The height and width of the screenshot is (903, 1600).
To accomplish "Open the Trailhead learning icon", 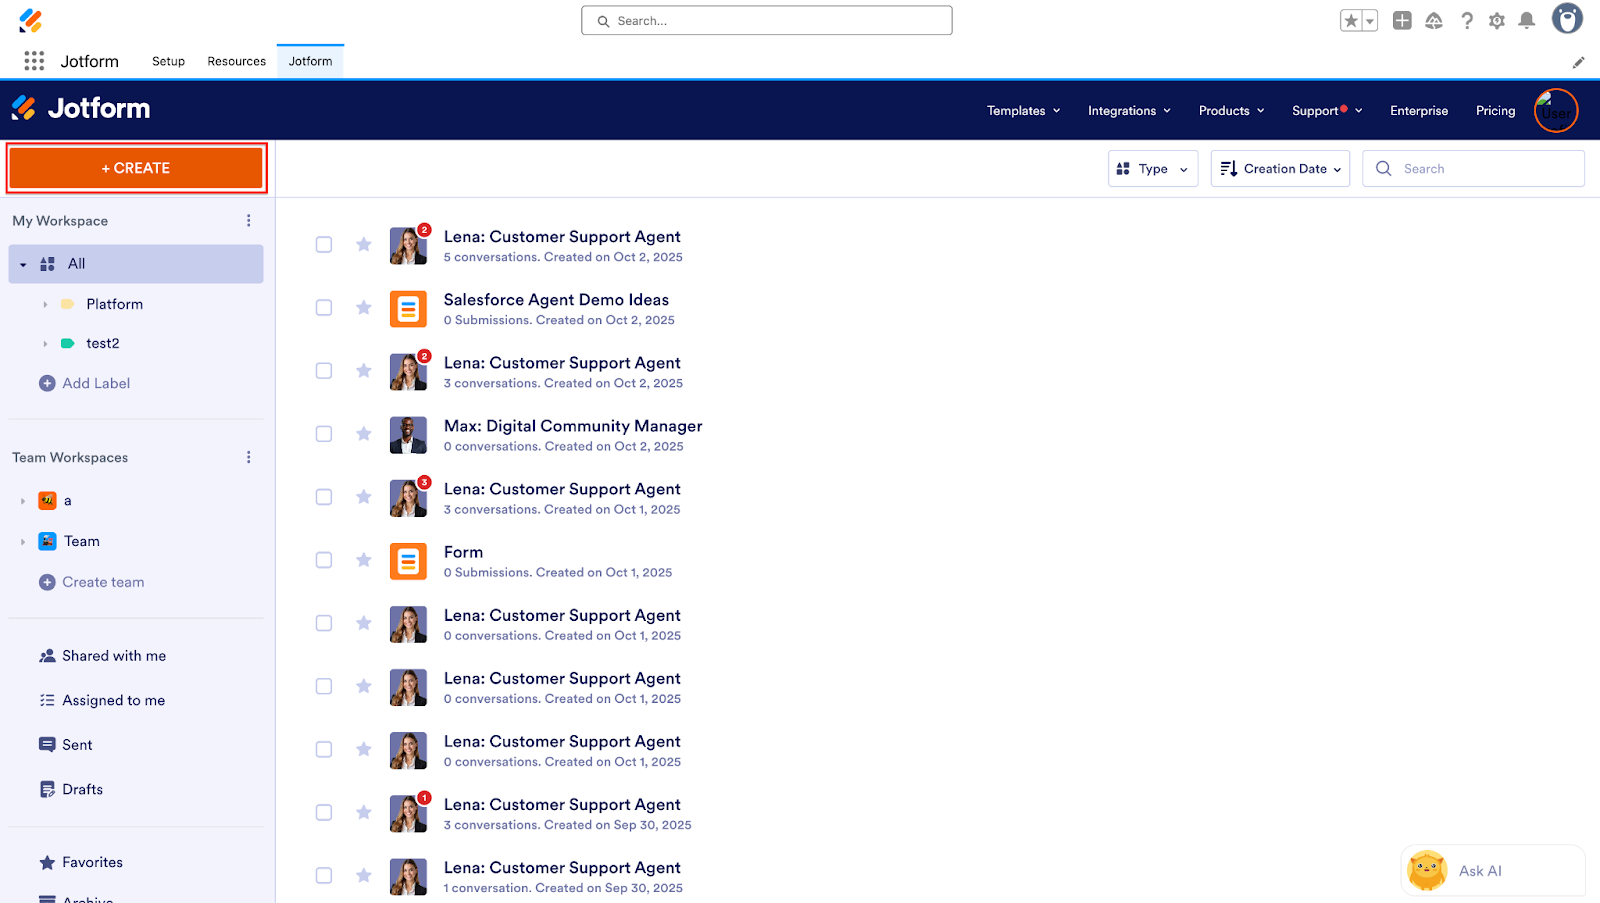I will pyautogui.click(x=1434, y=20).
